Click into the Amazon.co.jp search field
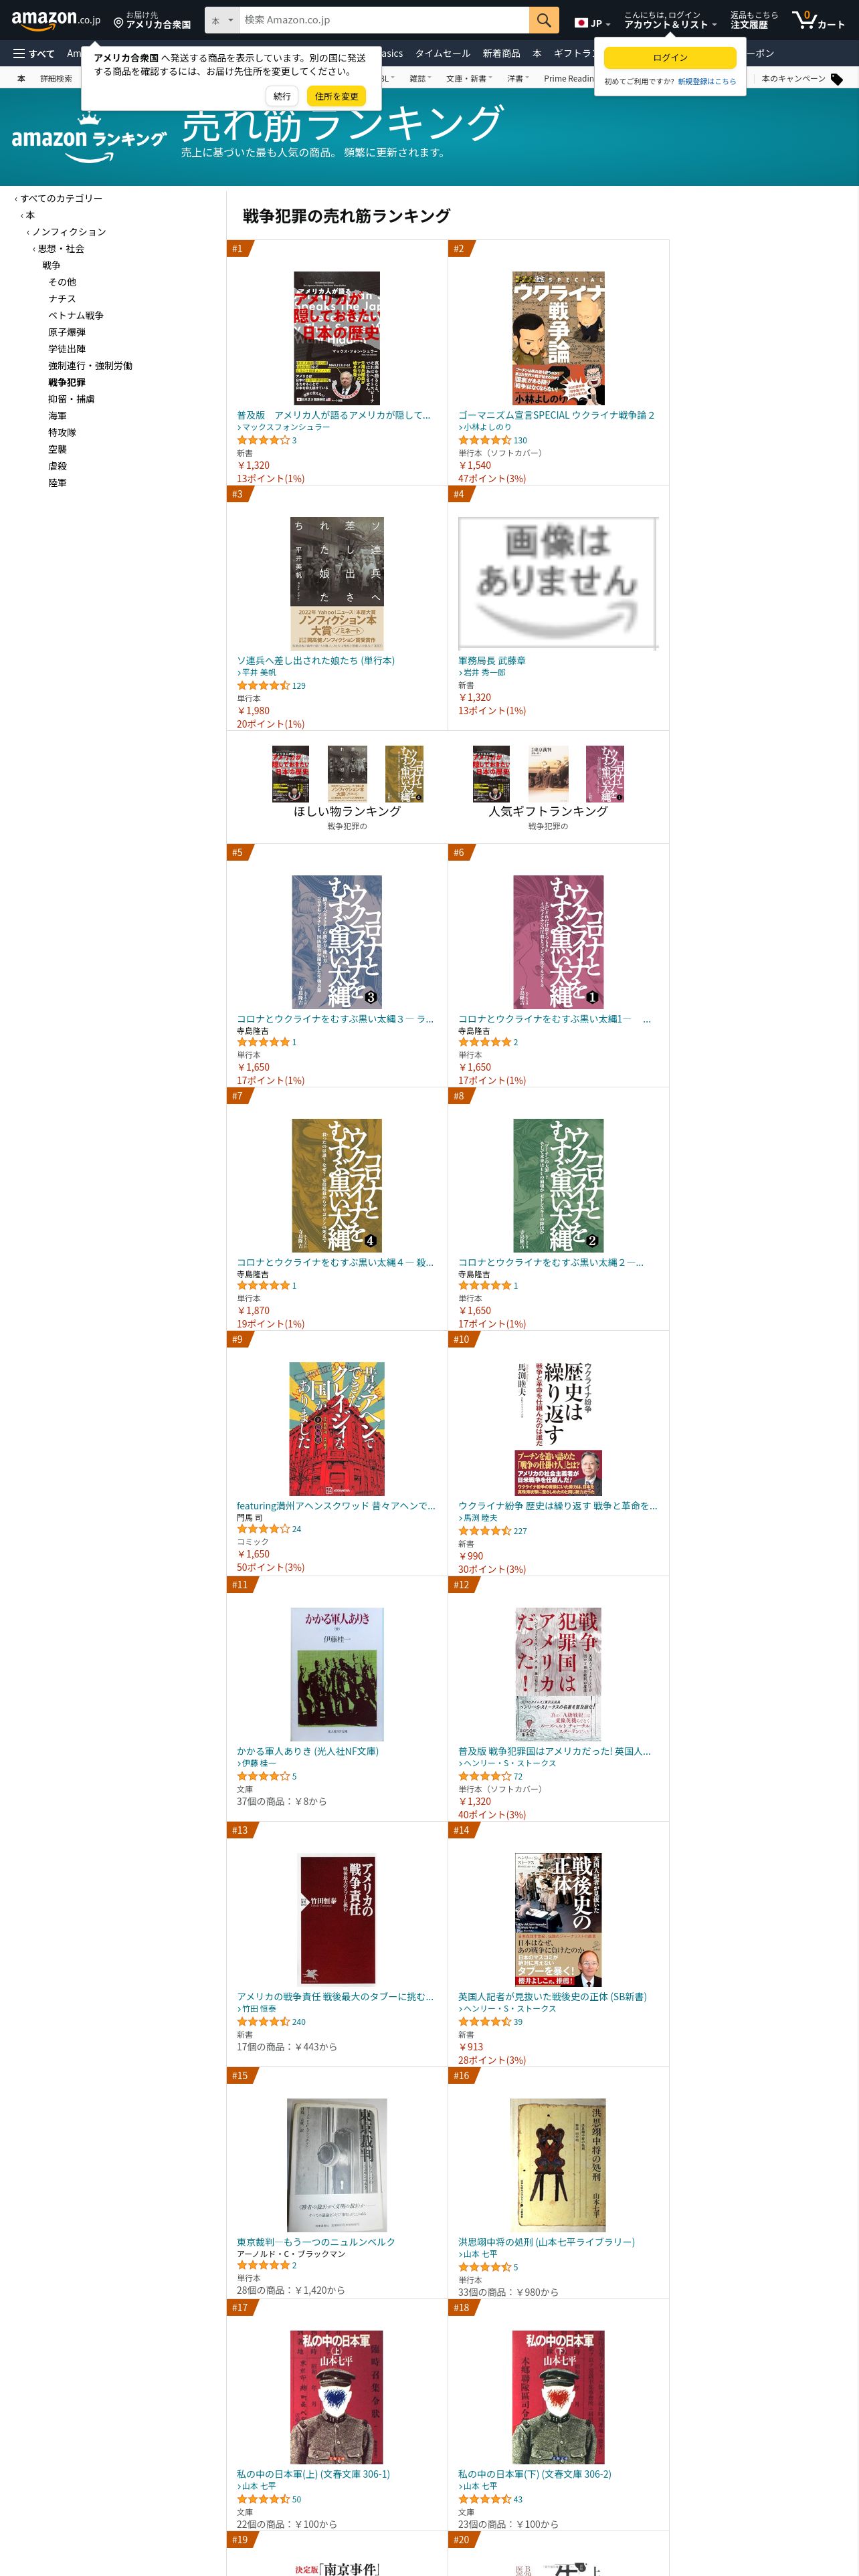 [384, 20]
